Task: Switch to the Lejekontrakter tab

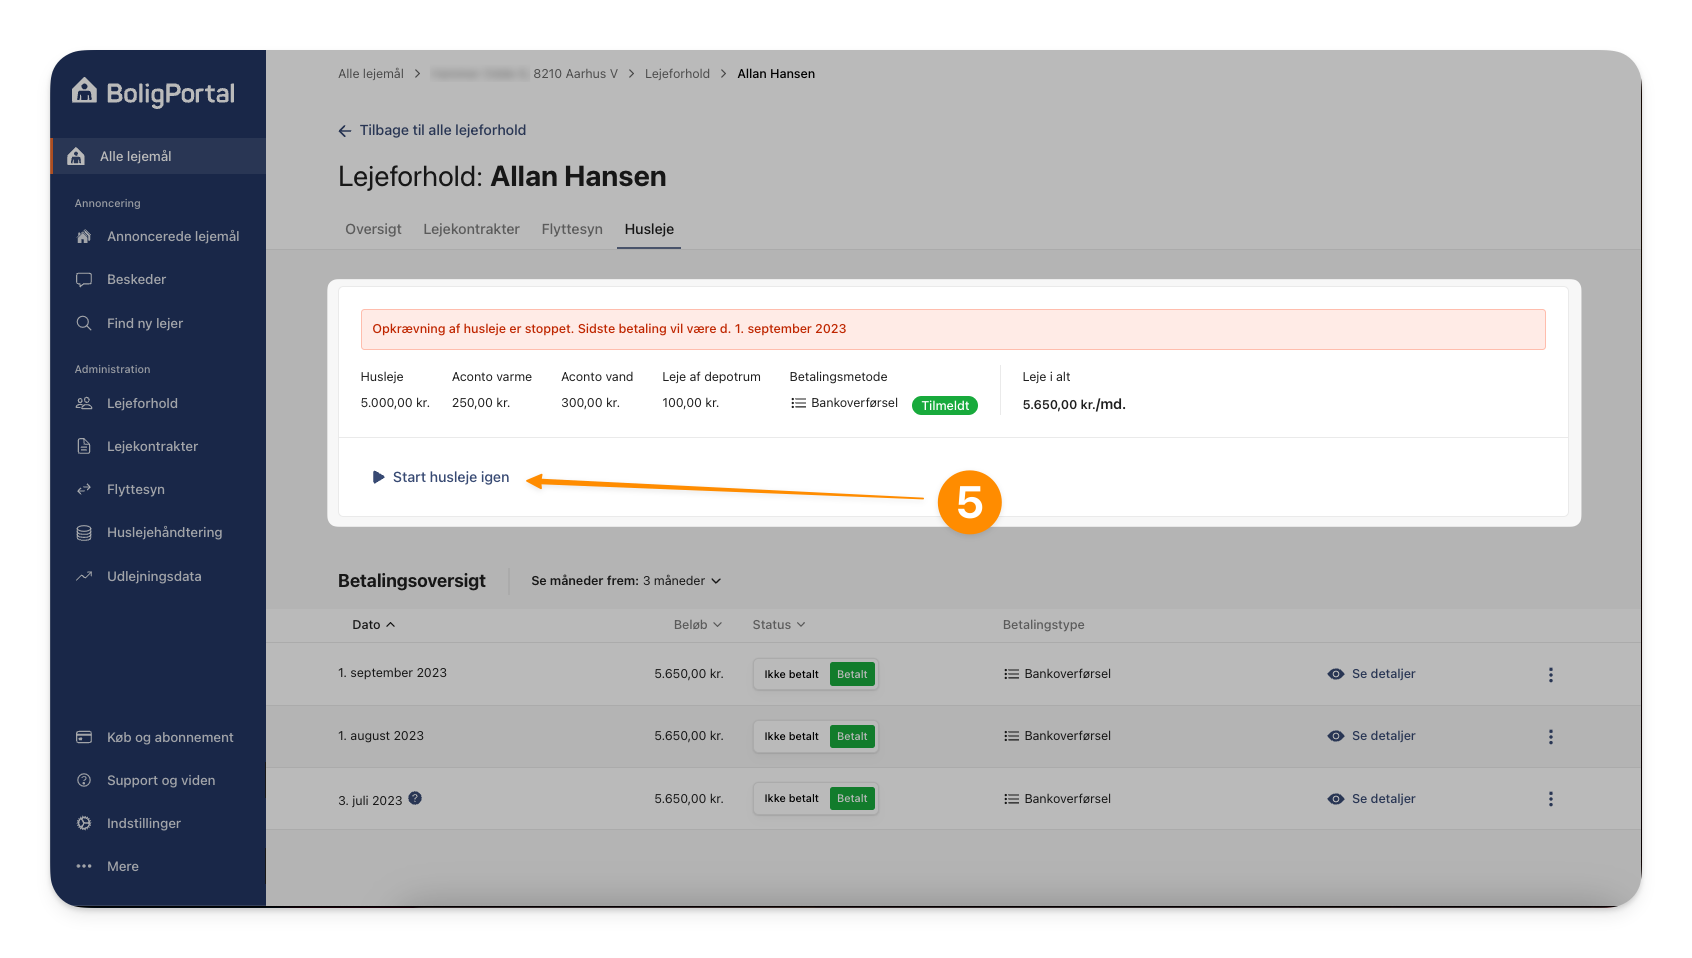Action: click(471, 229)
